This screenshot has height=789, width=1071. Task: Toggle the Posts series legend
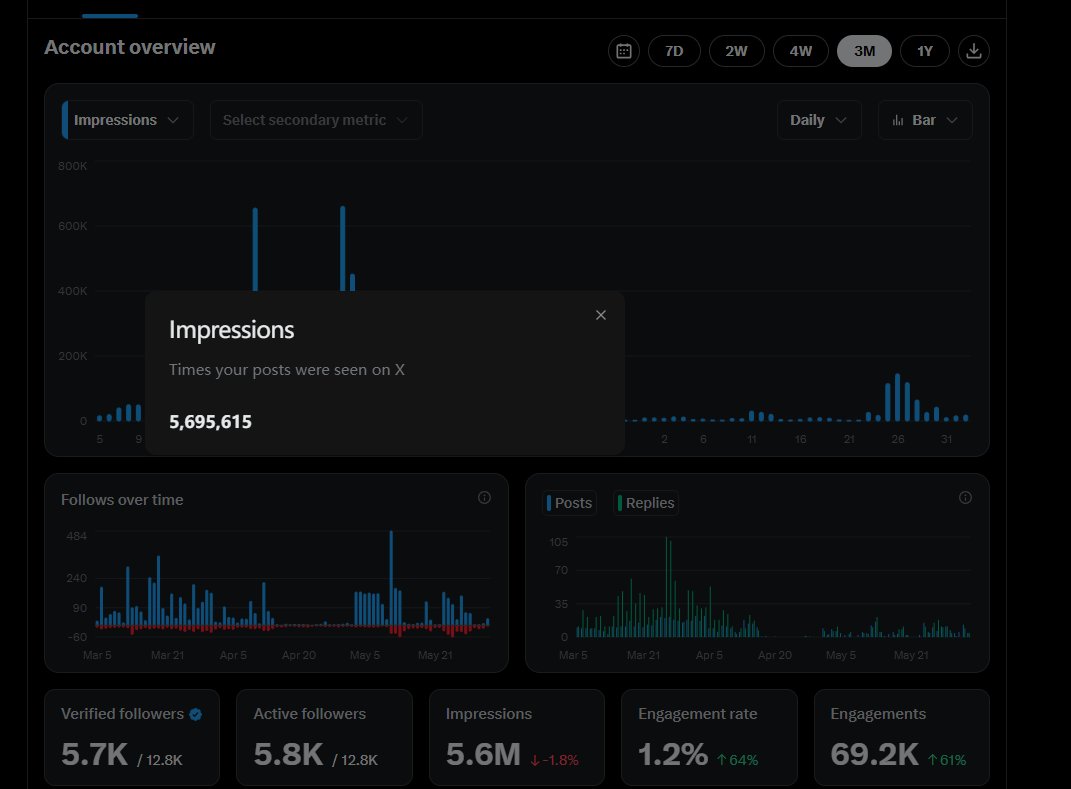tap(570, 503)
